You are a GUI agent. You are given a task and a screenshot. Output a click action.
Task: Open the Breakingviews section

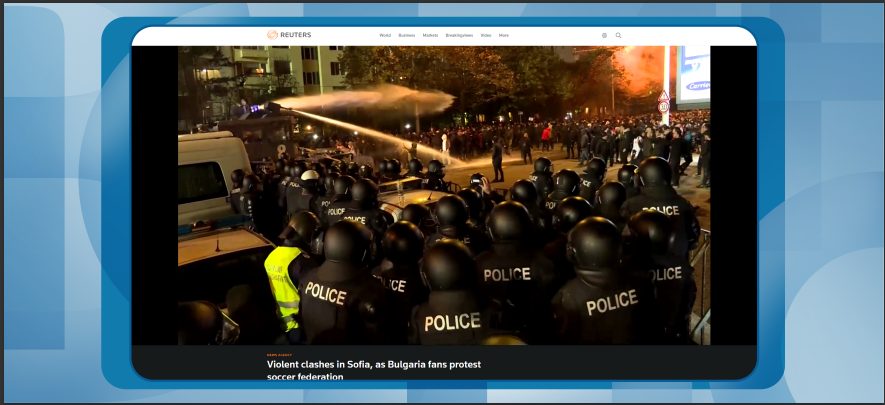(x=459, y=36)
